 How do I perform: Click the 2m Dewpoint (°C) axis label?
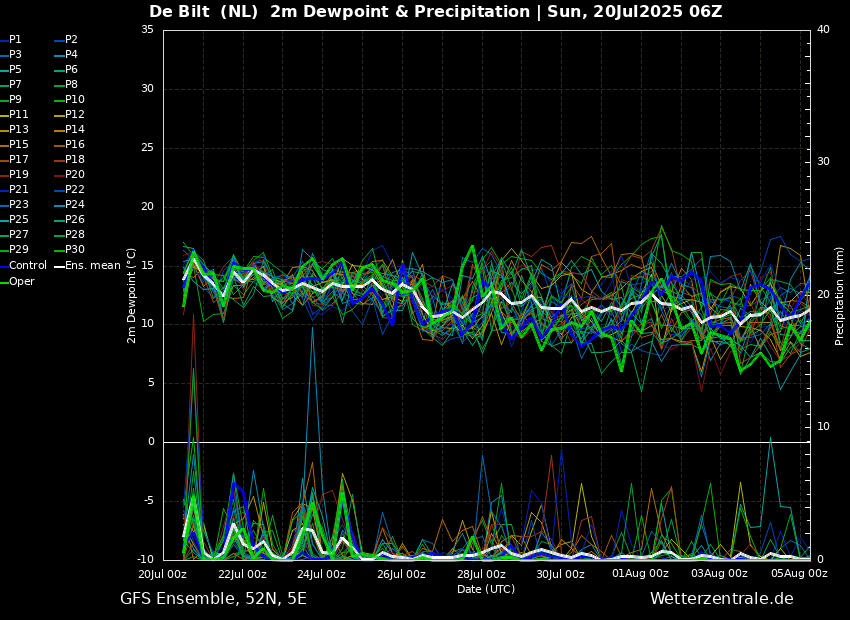pyautogui.click(x=132, y=295)
